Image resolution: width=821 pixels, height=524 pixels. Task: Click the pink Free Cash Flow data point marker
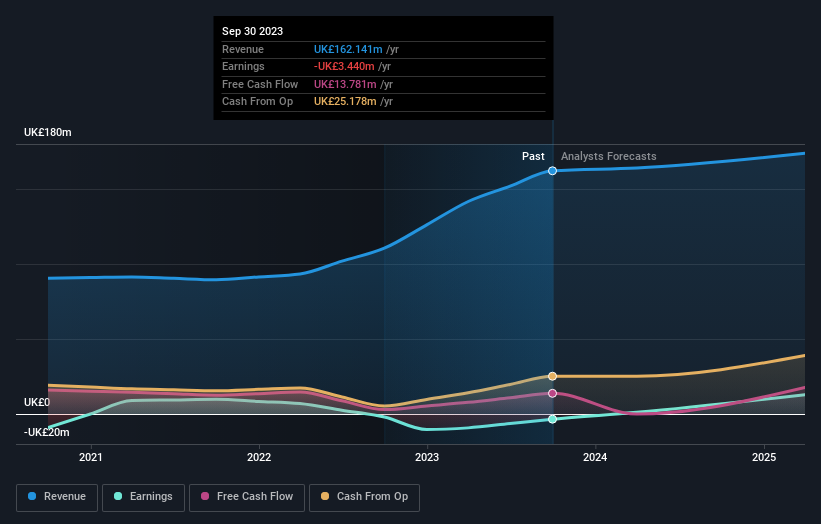pyautogui.click(x=552, y=394)
